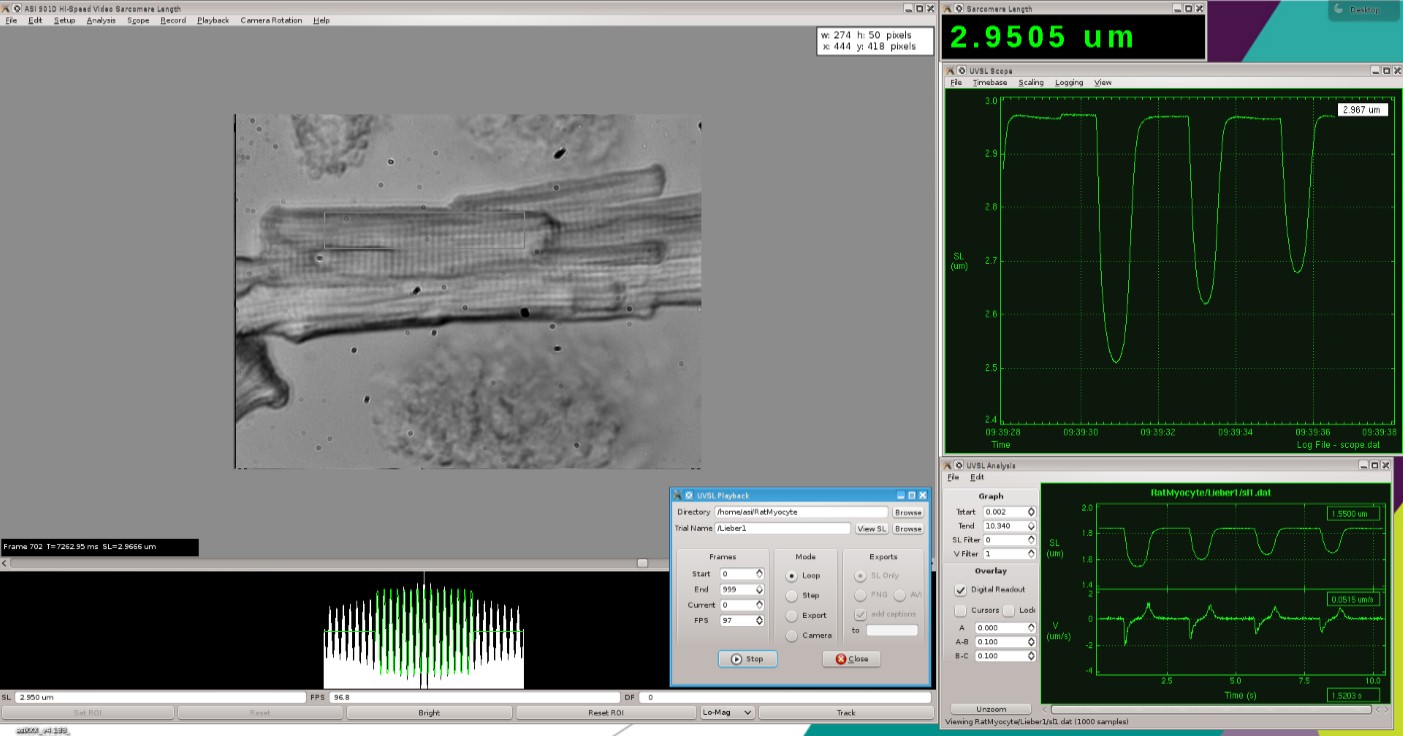1403x736 pixels.
Task: Click the video frame horizontal scrollbar thumb
Action: click(641, 563)
